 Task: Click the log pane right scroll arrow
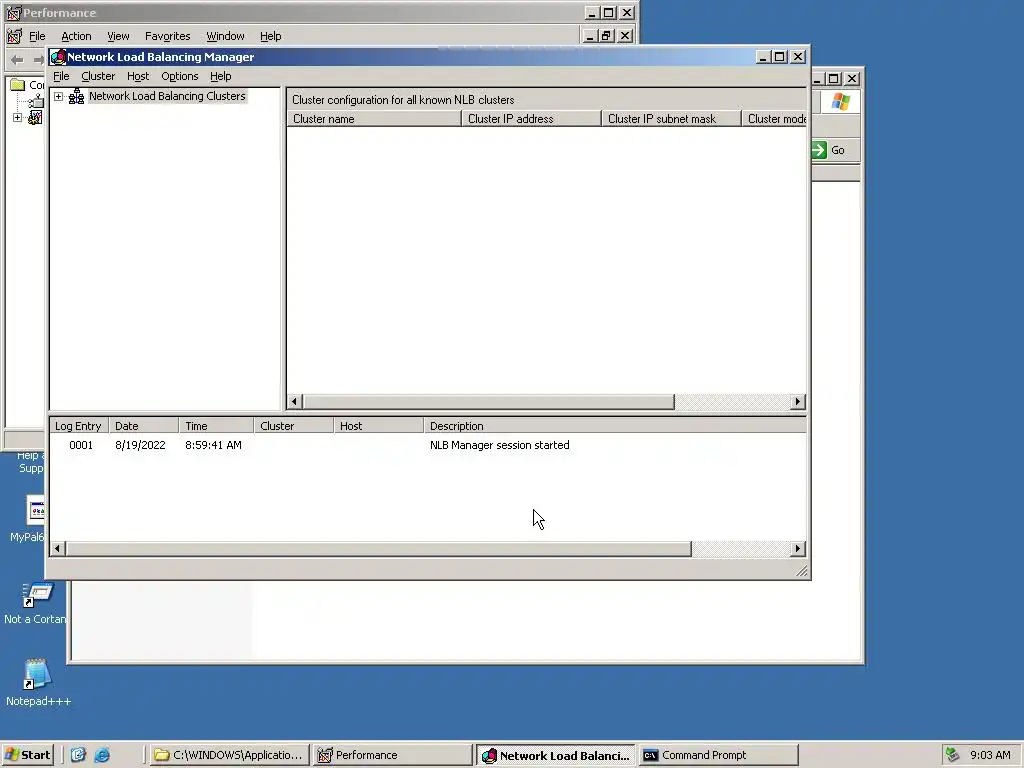click(x=797, y=549)
